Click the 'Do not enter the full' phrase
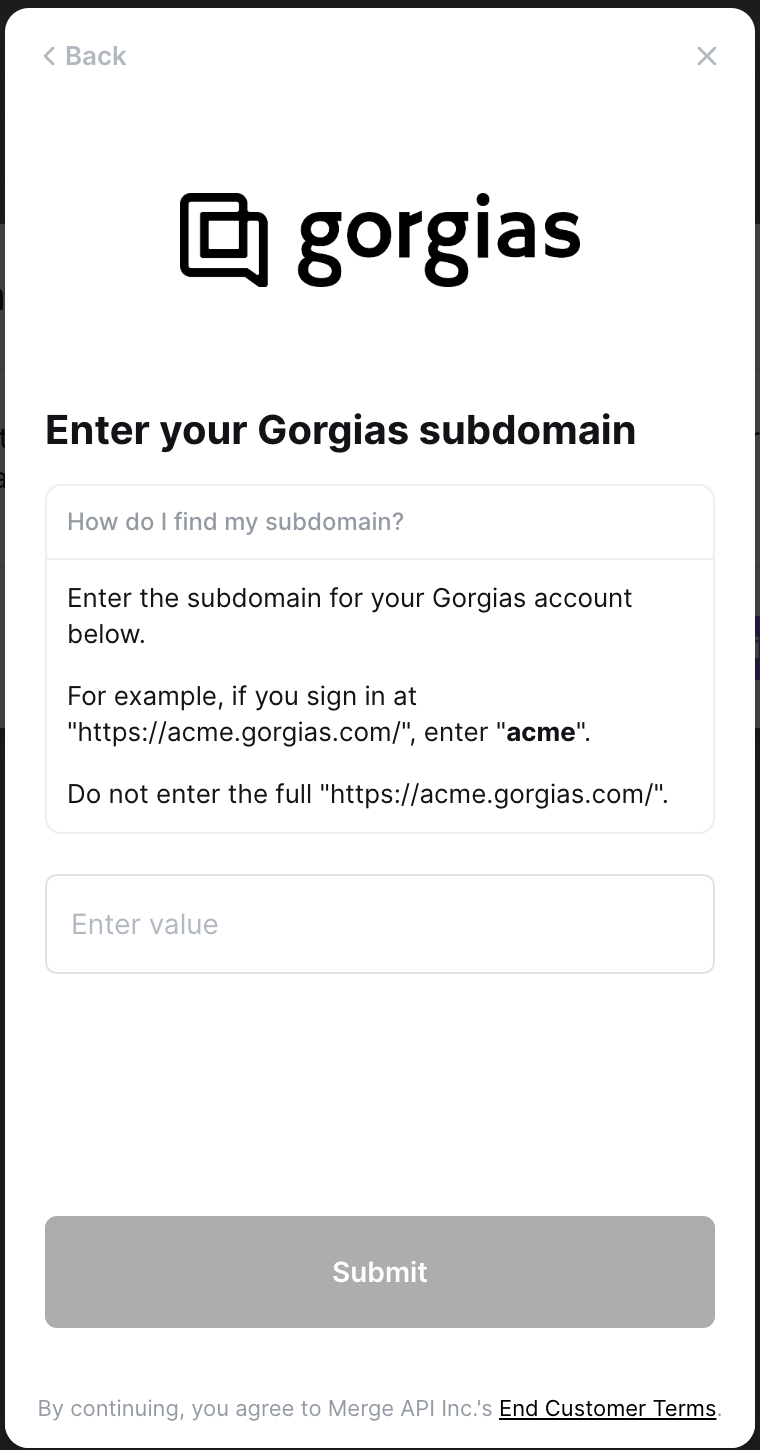This screenshot has width=760, height=1450. click(190, 794)
